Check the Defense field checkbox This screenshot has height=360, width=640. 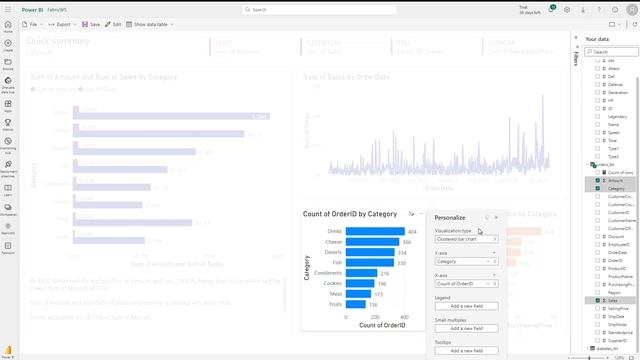click(598, 84)
